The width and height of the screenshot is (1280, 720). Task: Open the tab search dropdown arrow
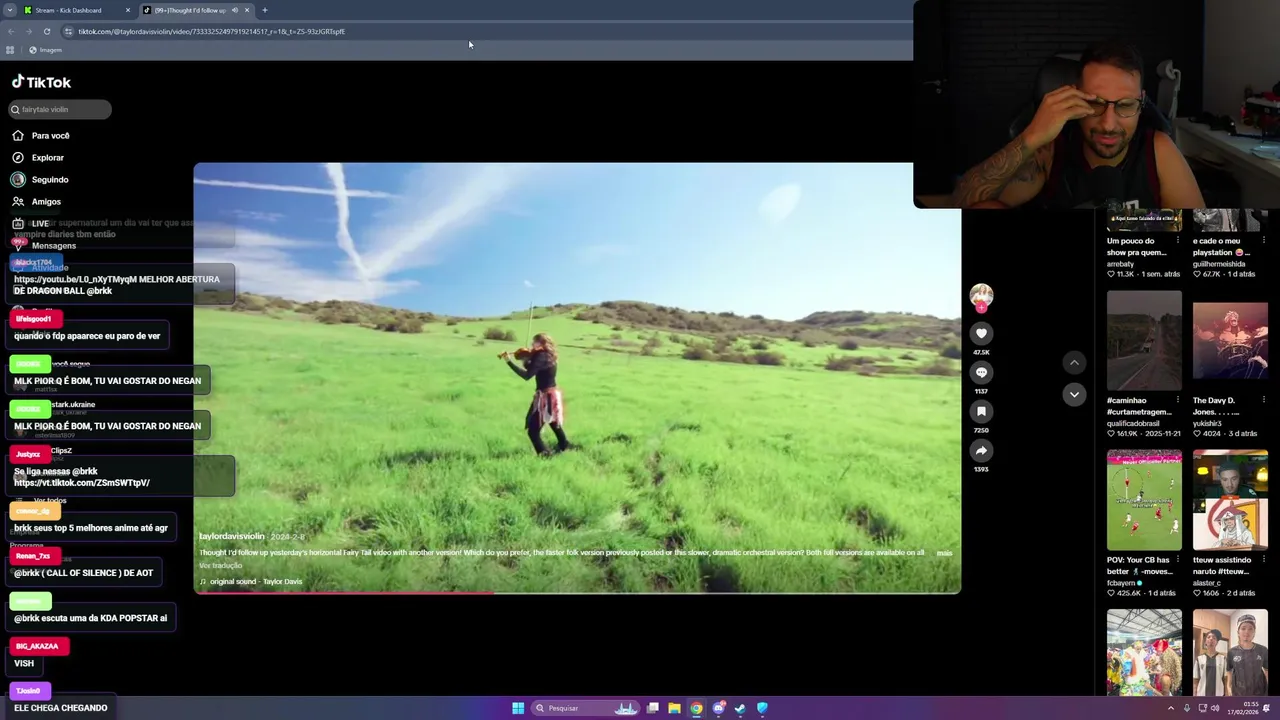[9, 10]
